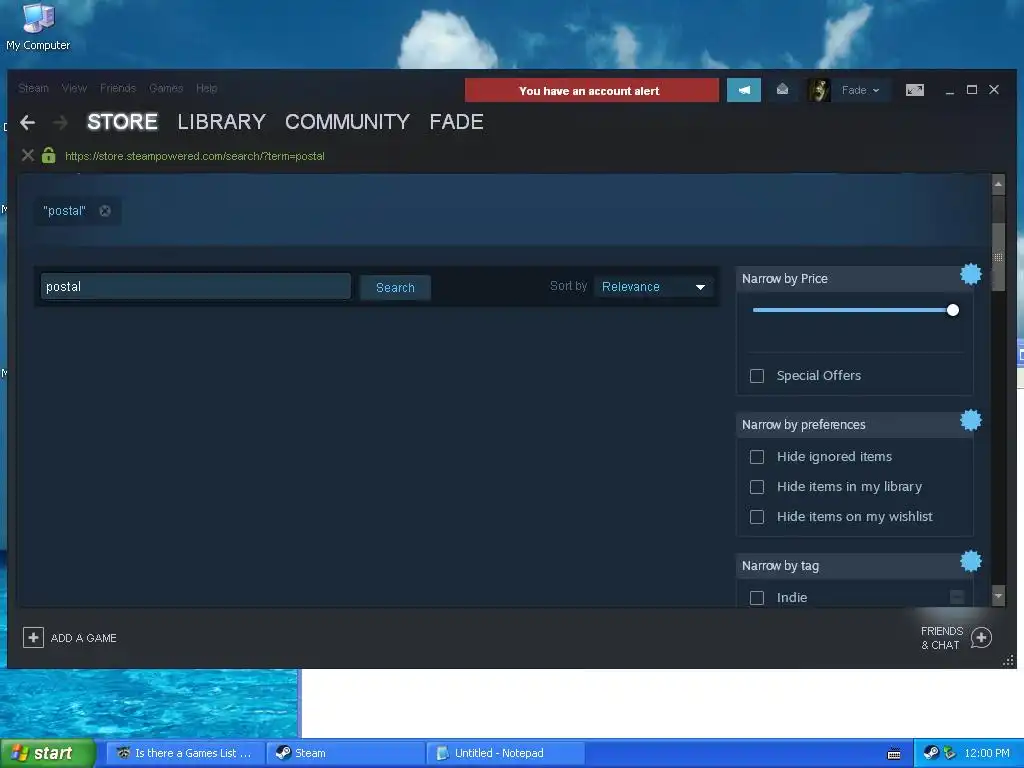1024x768 pixels.
Task: Click the Search button
Action: point(395,287)
